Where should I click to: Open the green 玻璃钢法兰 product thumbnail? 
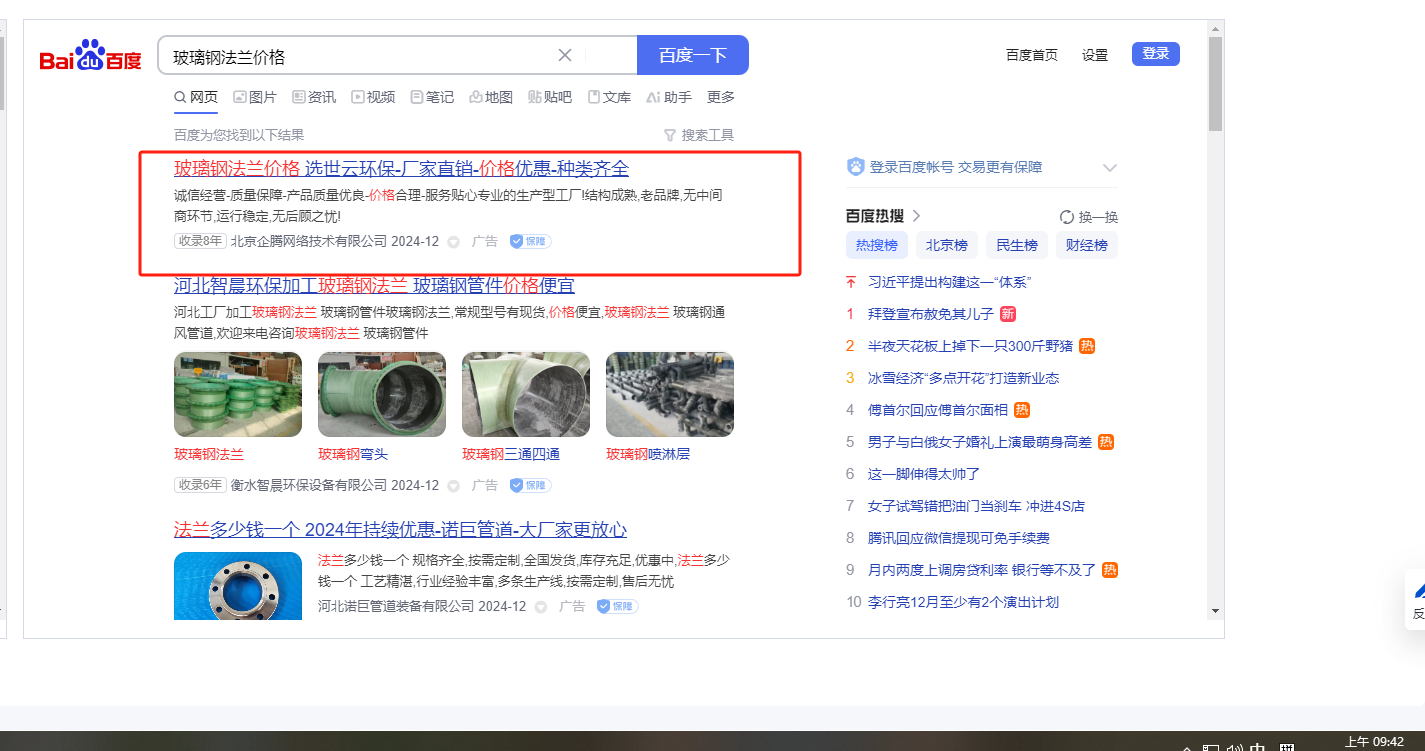(238, 394)
